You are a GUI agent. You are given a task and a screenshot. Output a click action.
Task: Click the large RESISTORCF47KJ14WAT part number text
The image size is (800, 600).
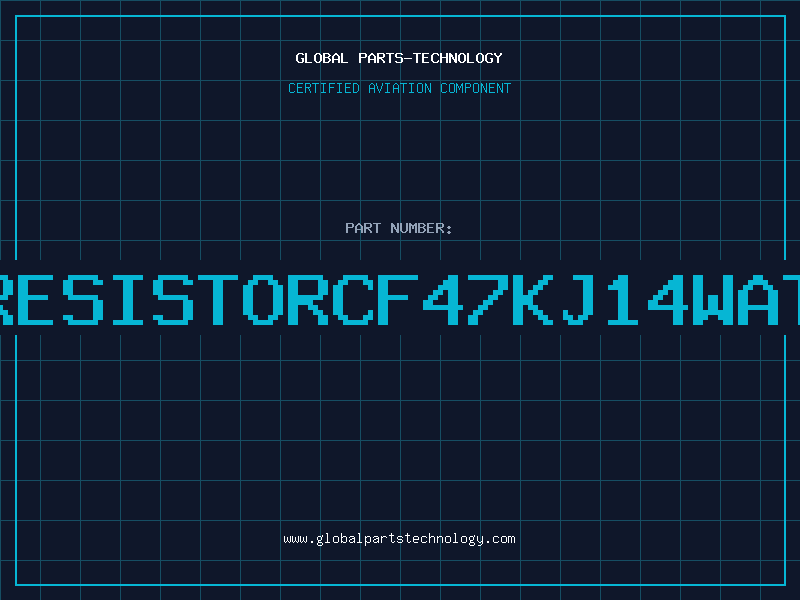400,299
